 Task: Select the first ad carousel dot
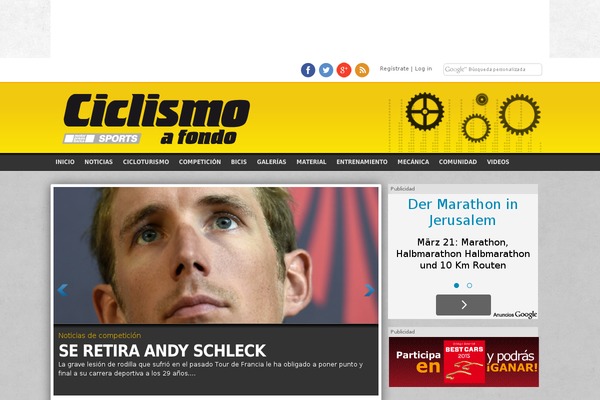[456, 286]
